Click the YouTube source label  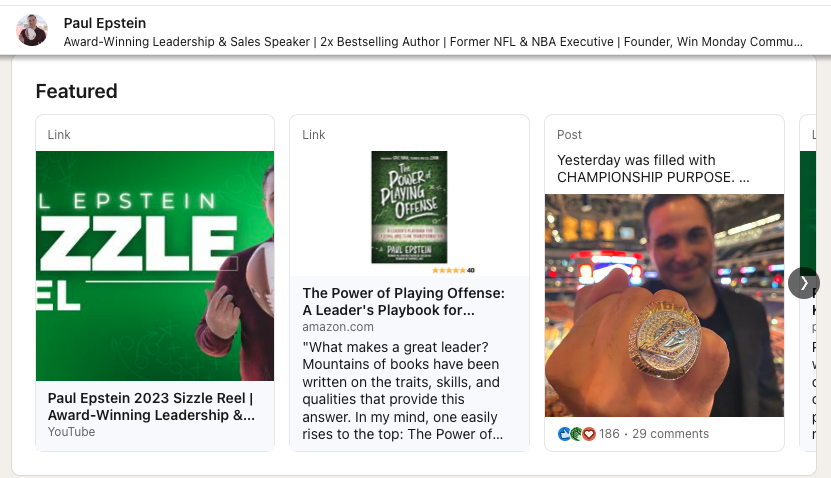[72, 432]
